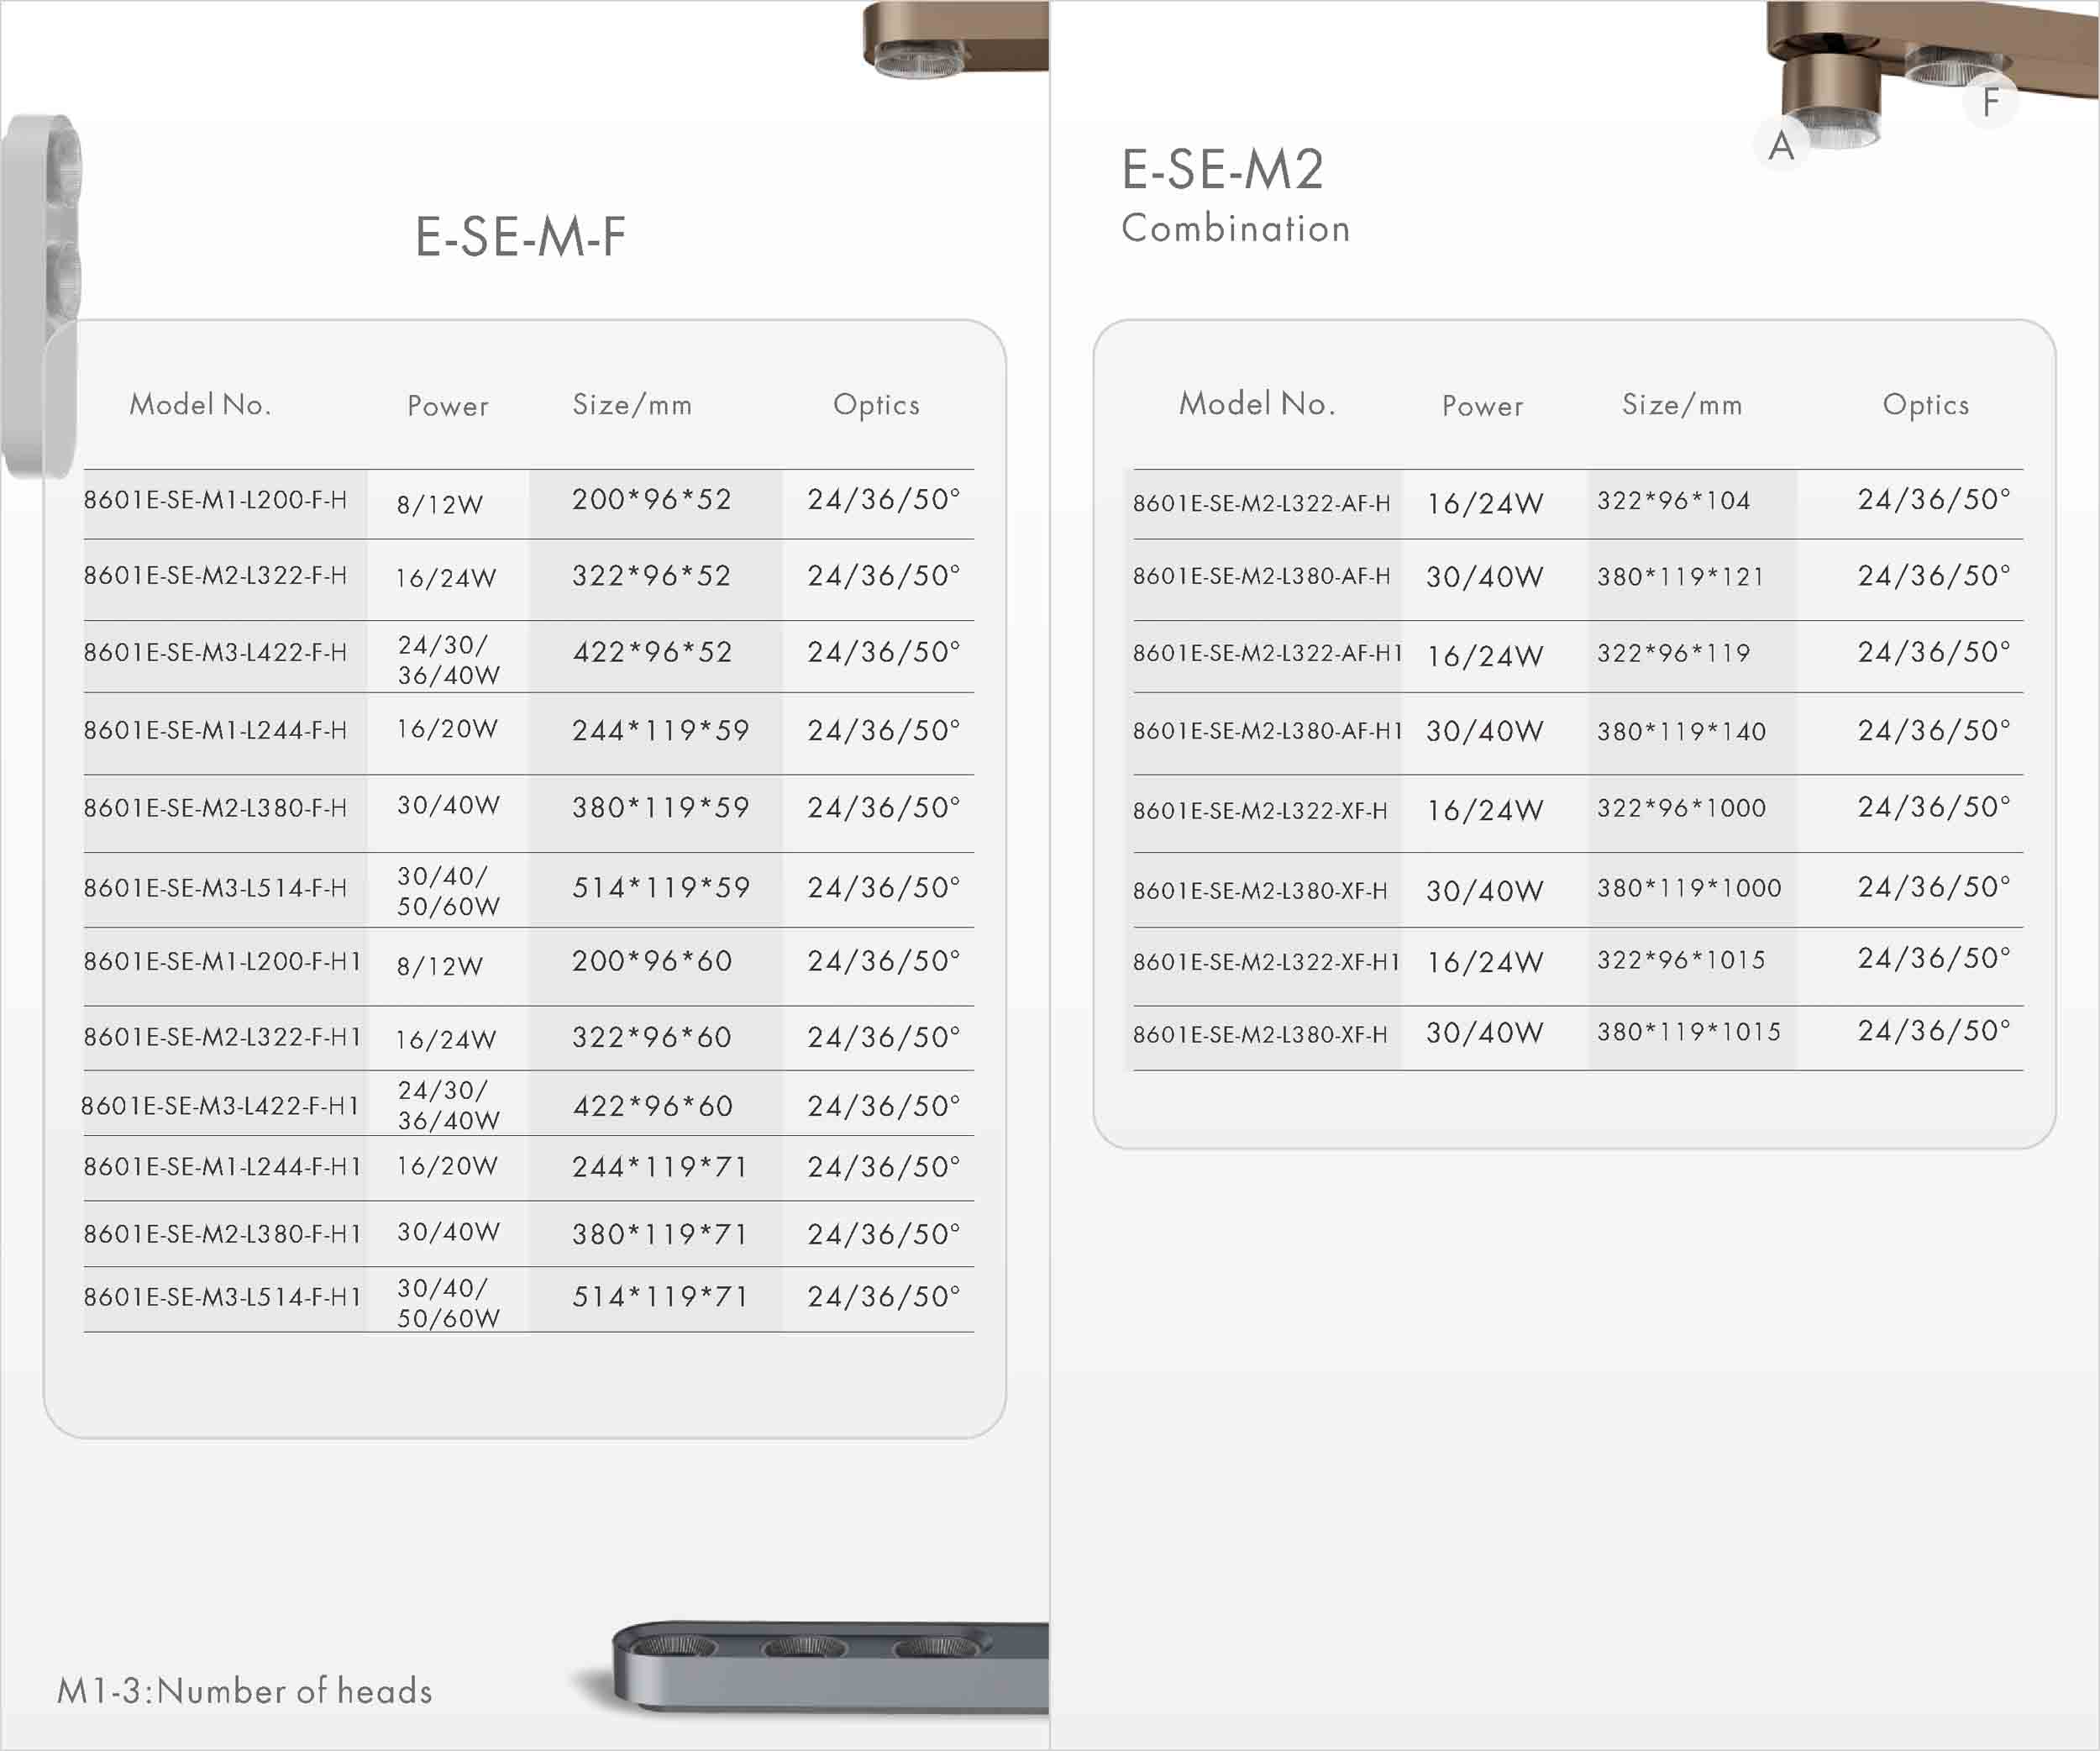Click the right table's Power header
The width and height of the screenshot is (2100, 1751).
click(x=1482, y=406)
